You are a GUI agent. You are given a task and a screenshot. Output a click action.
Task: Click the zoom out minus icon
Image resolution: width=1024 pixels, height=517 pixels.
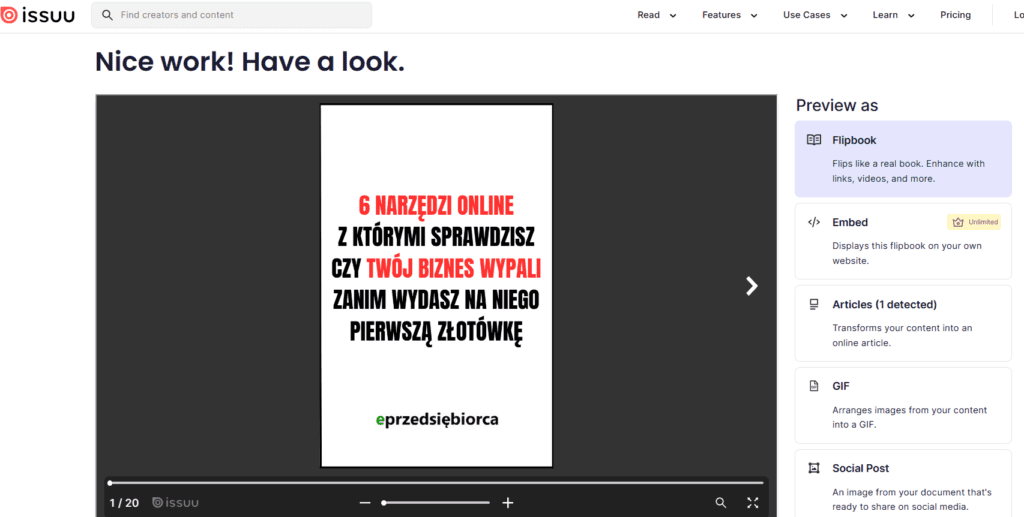point(365,503)
